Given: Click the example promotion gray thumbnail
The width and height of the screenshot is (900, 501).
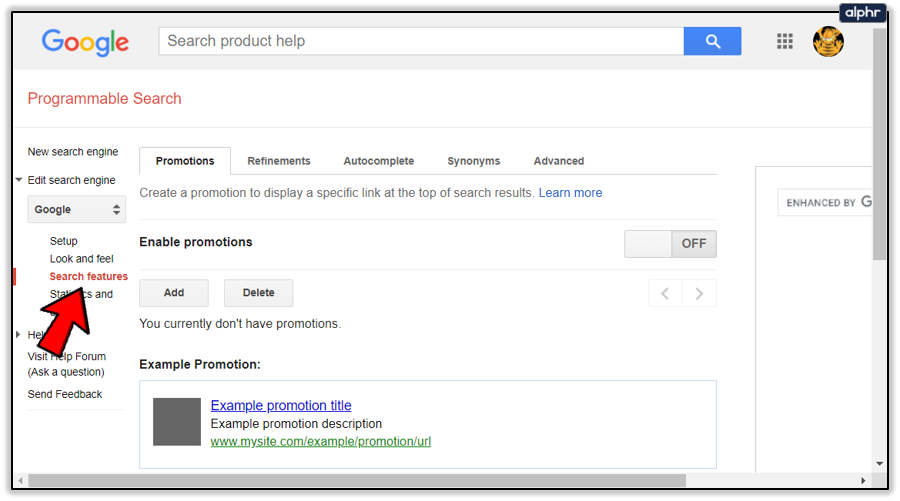Looking at the screenshot, I should (x=177, y=421).
